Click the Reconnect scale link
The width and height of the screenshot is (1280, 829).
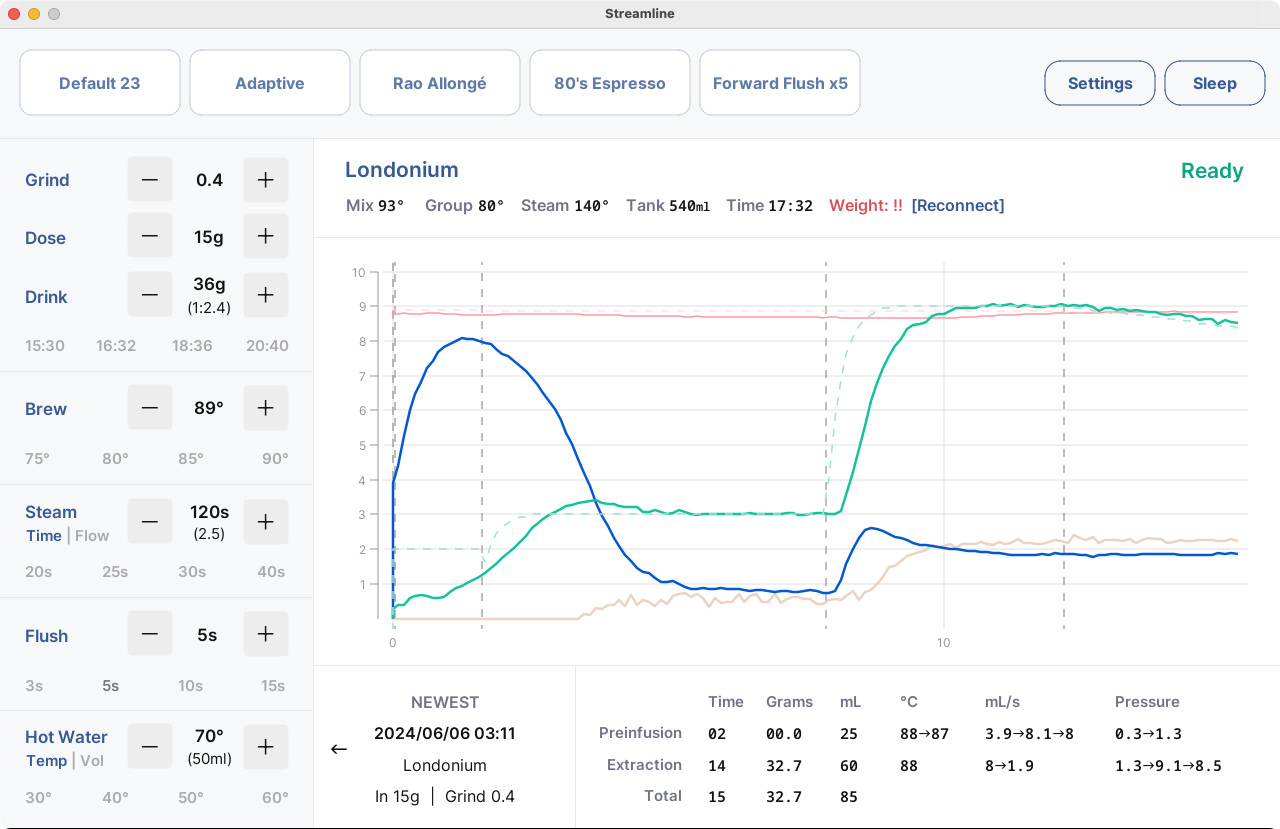tap(958, 205)
